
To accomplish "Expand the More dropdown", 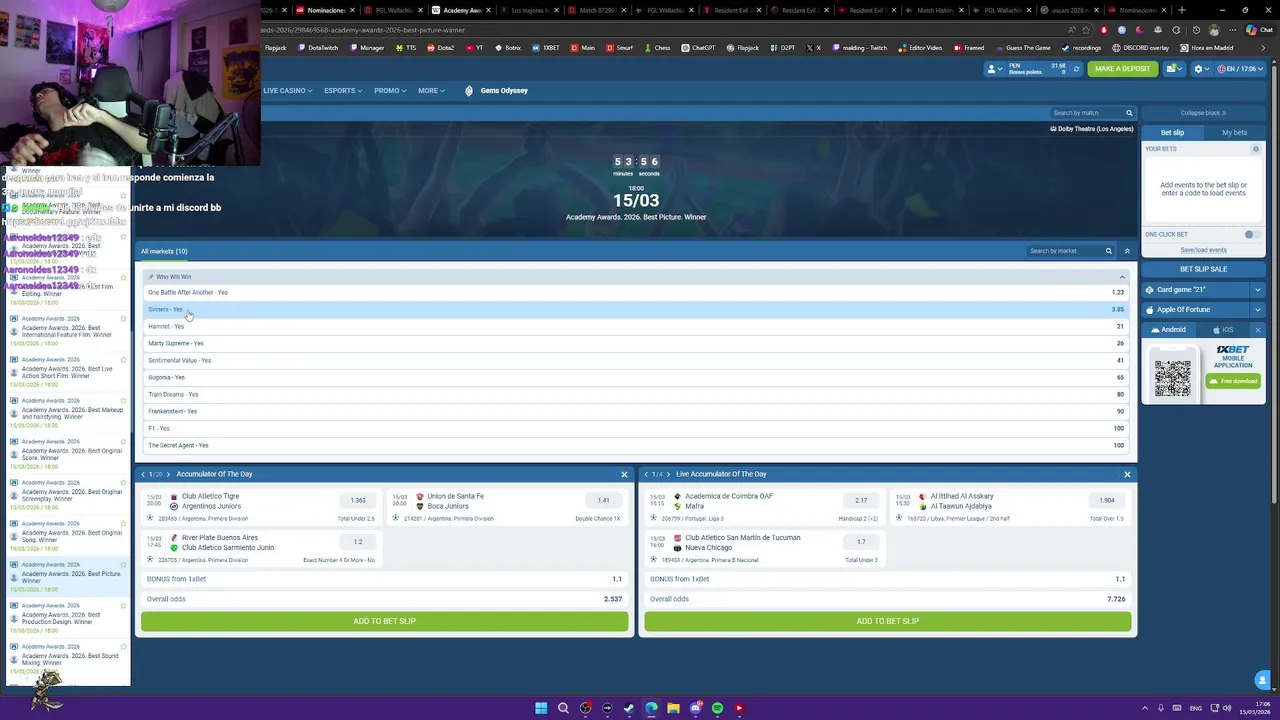I will click(431, 91).
